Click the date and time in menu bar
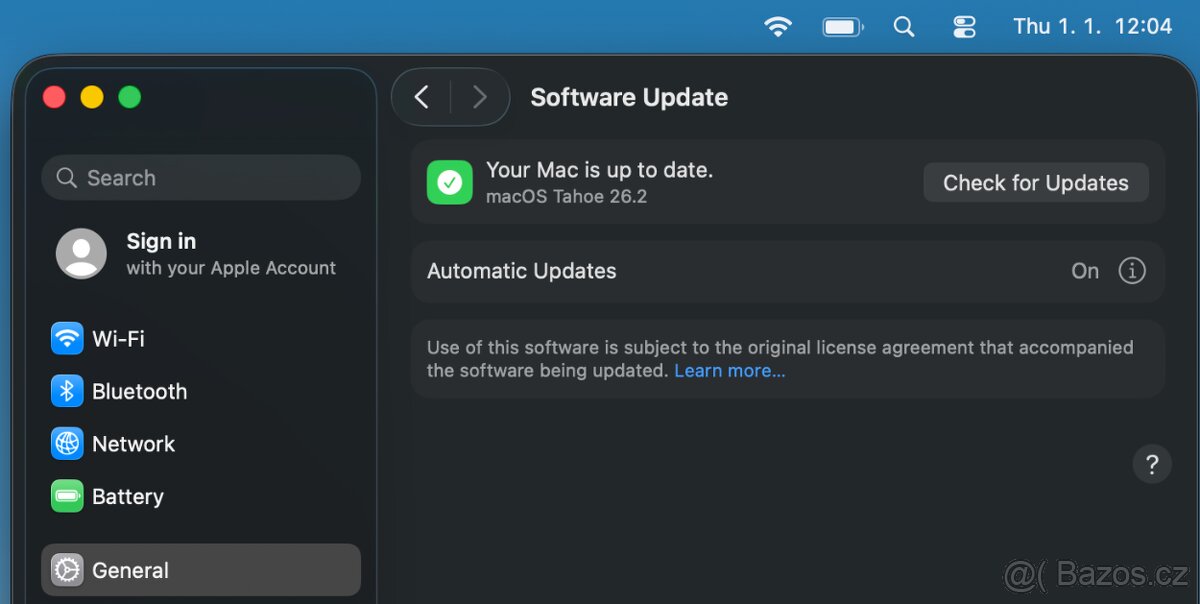 point(1092,27)
